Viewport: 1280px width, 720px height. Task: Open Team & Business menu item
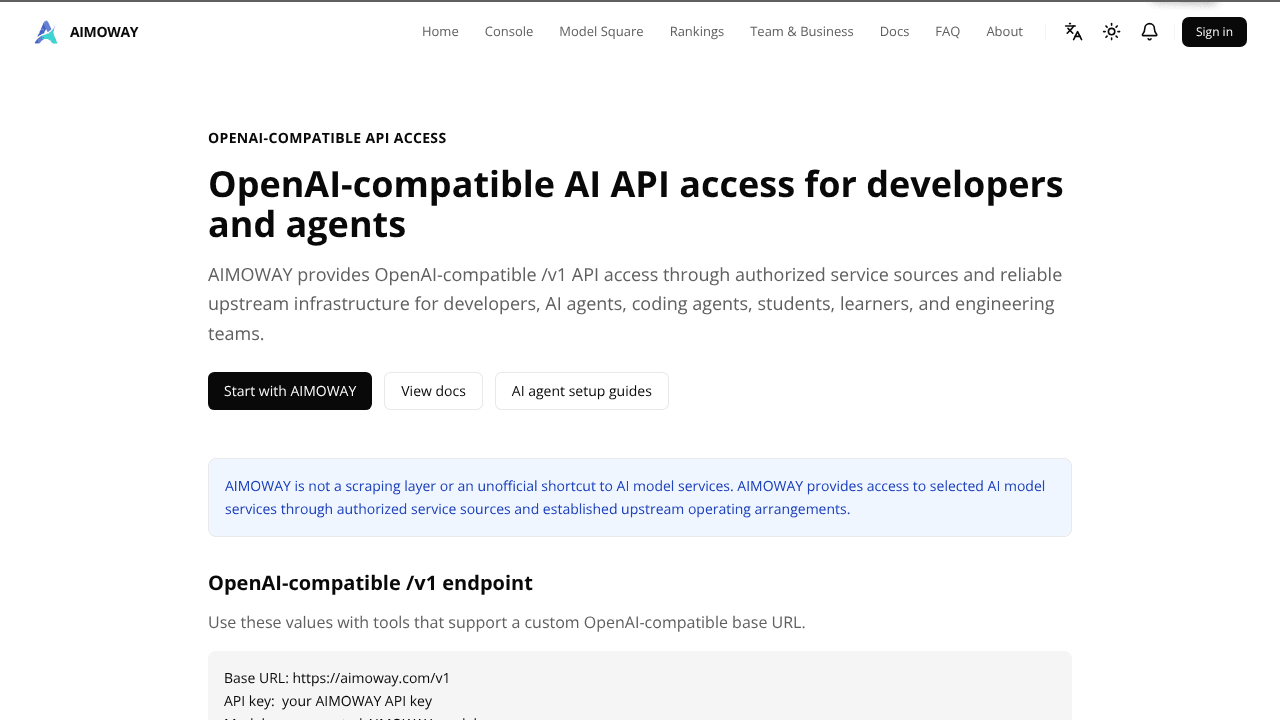coord(802,32)
